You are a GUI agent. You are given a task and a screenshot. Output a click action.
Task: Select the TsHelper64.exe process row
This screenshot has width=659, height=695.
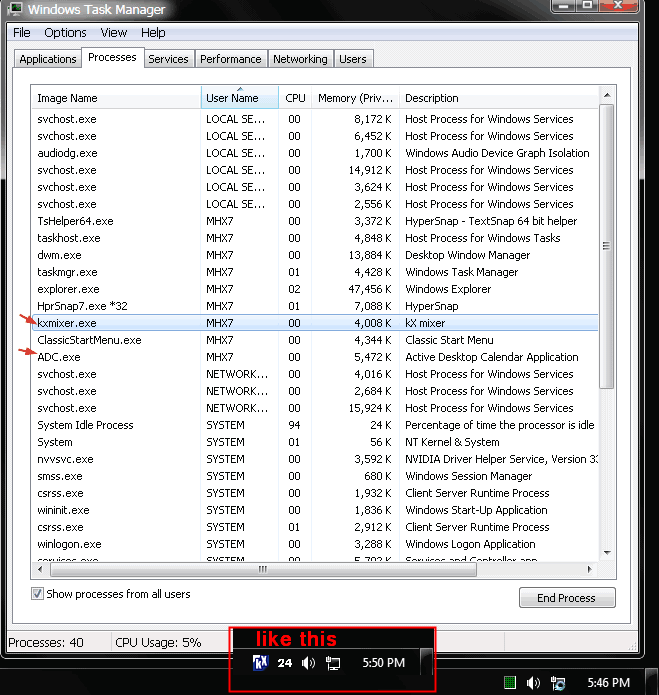pyautogui.click(x=315, y=221)
